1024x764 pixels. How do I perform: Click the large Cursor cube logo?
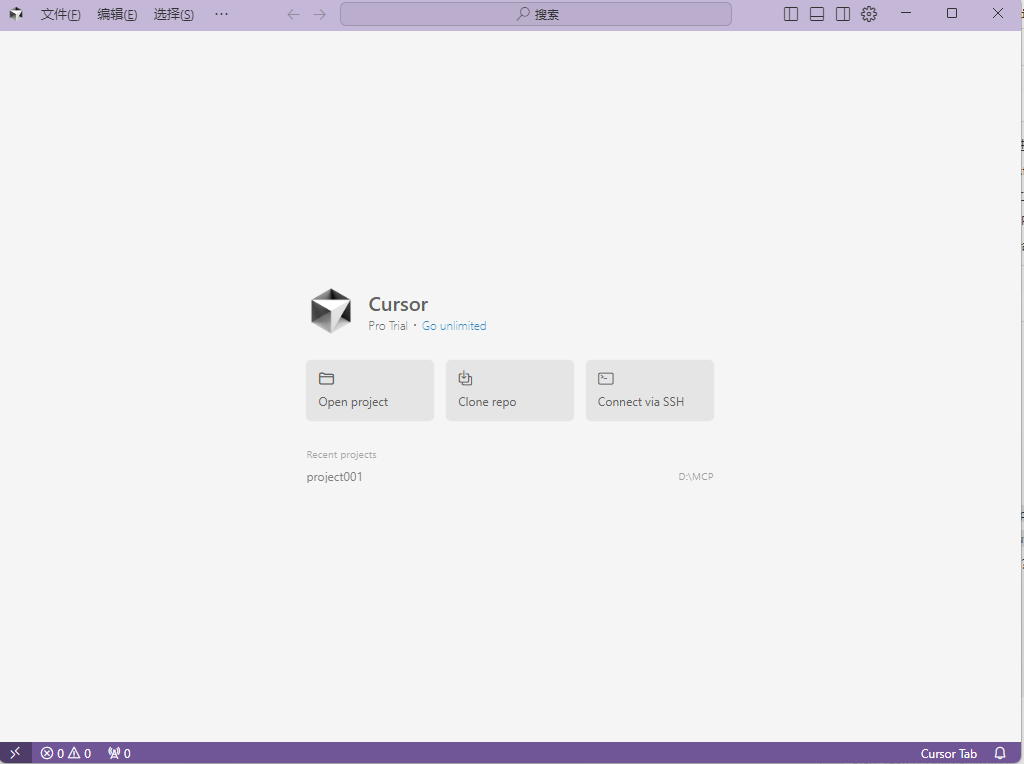coord(330,311)
